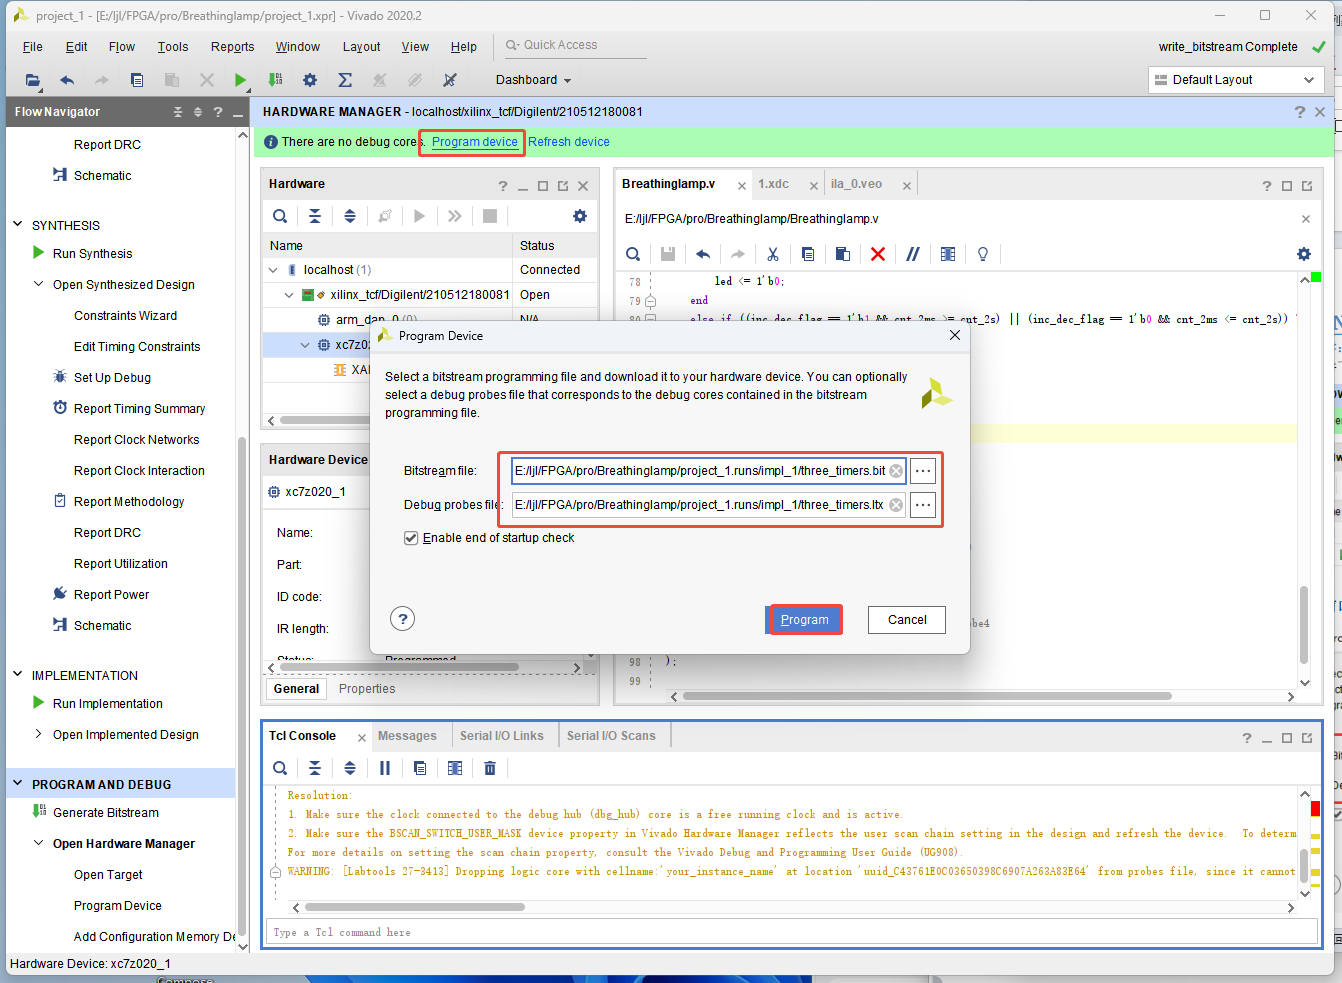
Task: Click the sigma Reports toolbar icon
Action: click(345, 80)
